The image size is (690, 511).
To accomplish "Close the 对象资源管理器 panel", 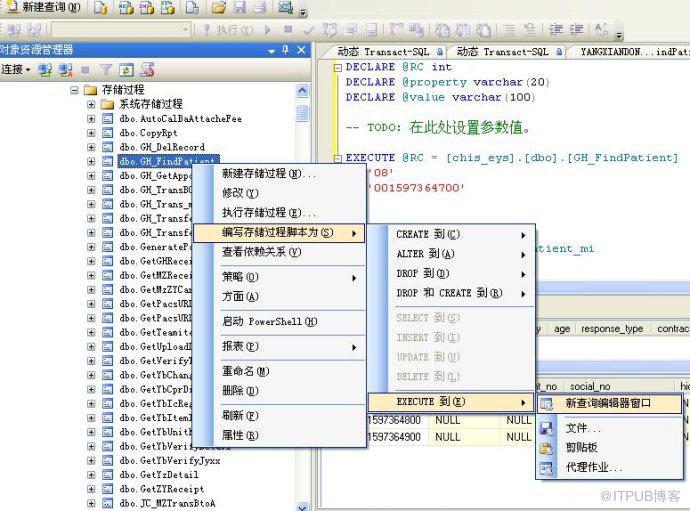I will pyautogui.click(x=301, y=50).
